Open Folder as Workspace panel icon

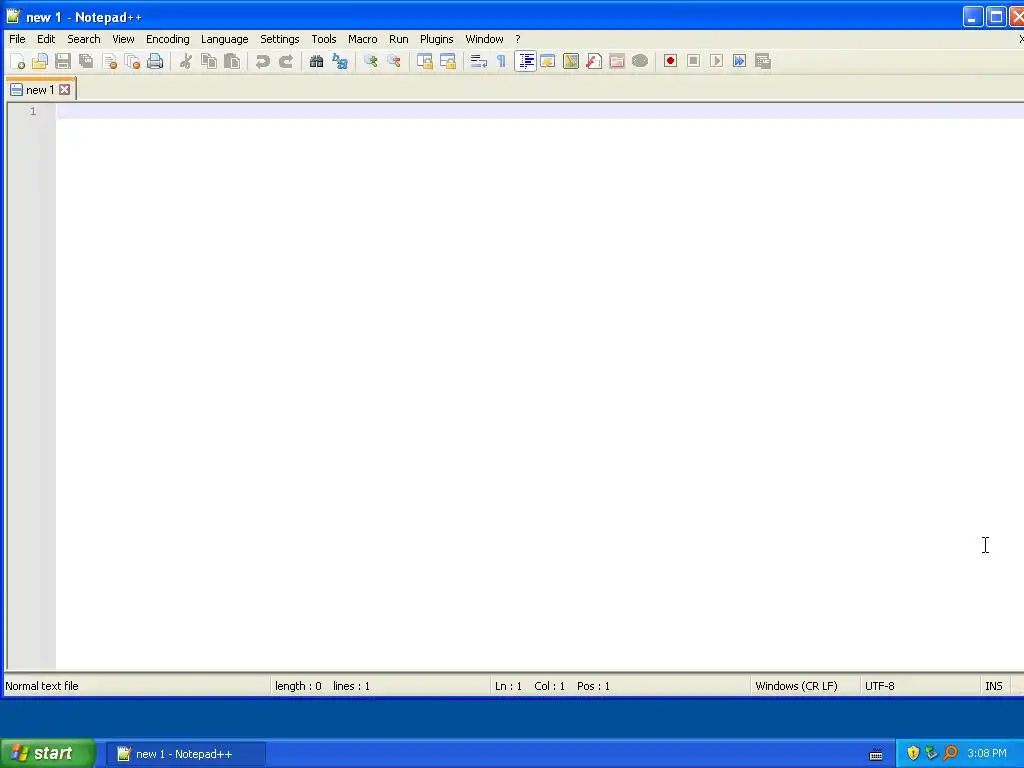(x=617, y=61)
